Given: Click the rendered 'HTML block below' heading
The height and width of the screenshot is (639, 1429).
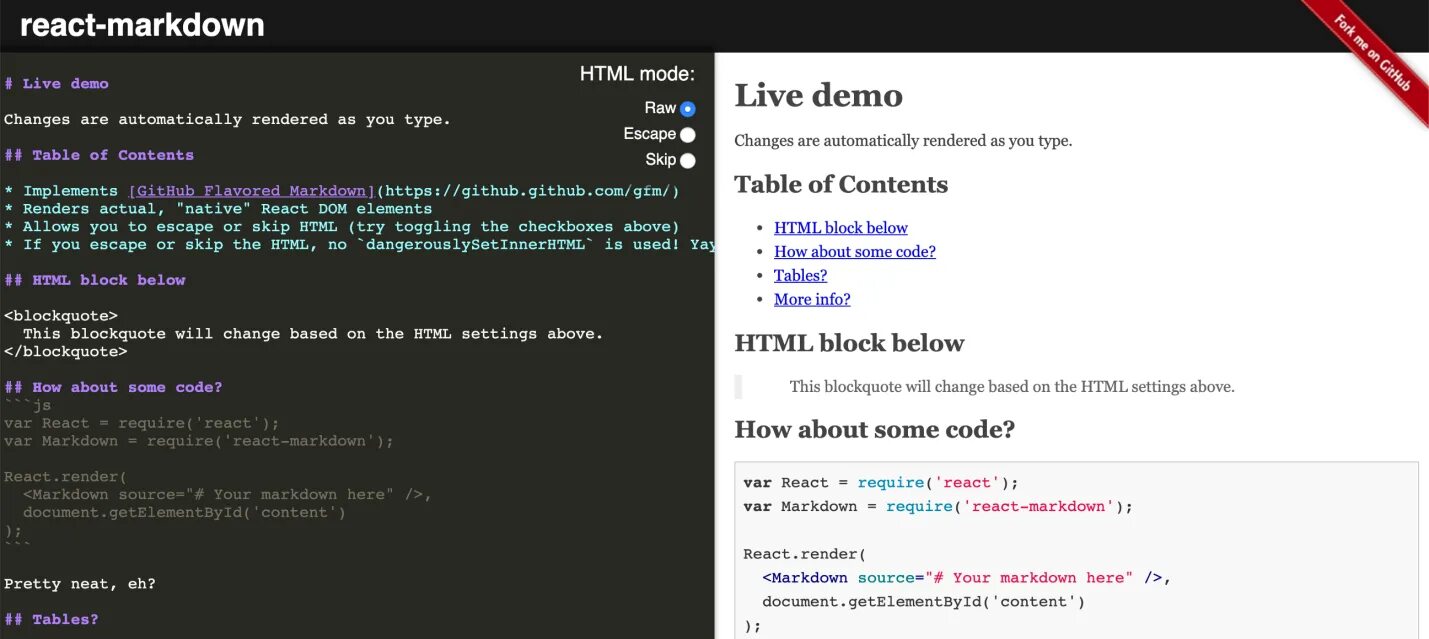Looking at the screenshot, I should click(x=849, y=343).
